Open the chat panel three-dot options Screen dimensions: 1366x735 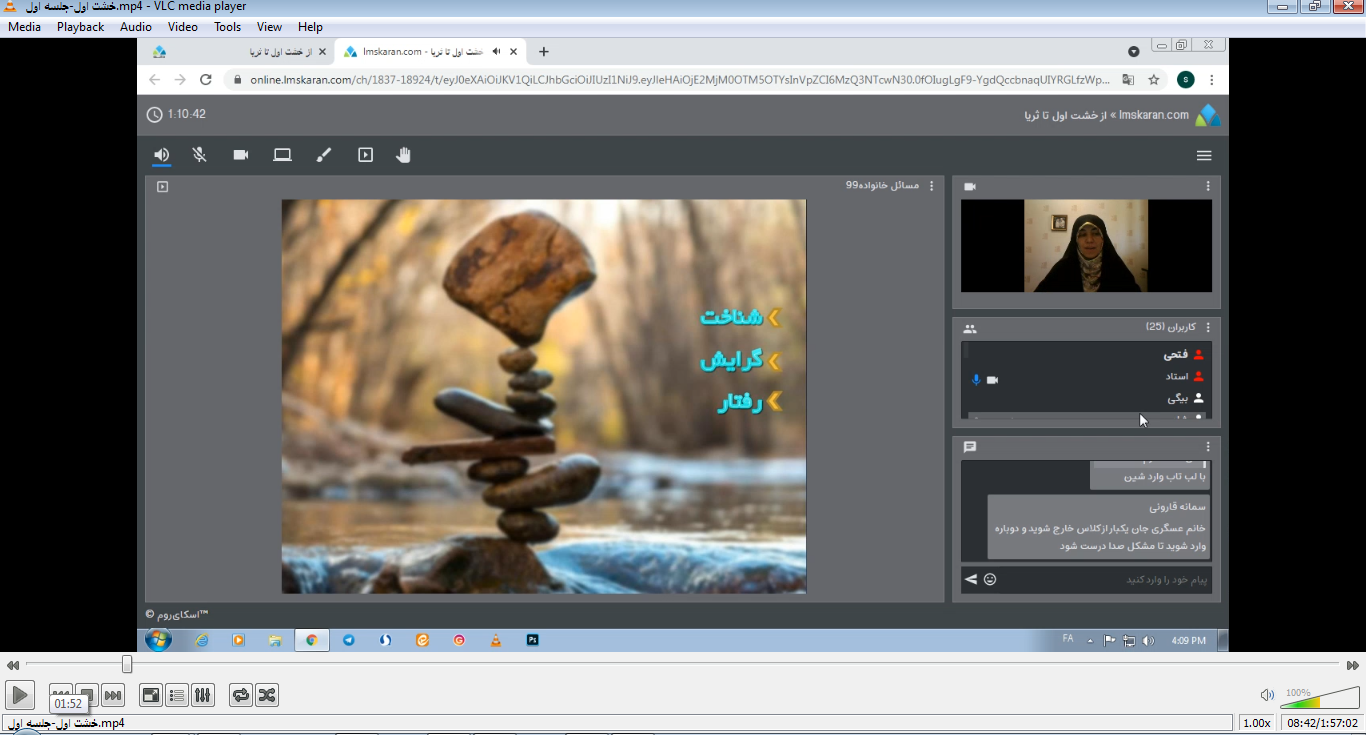1208,447
